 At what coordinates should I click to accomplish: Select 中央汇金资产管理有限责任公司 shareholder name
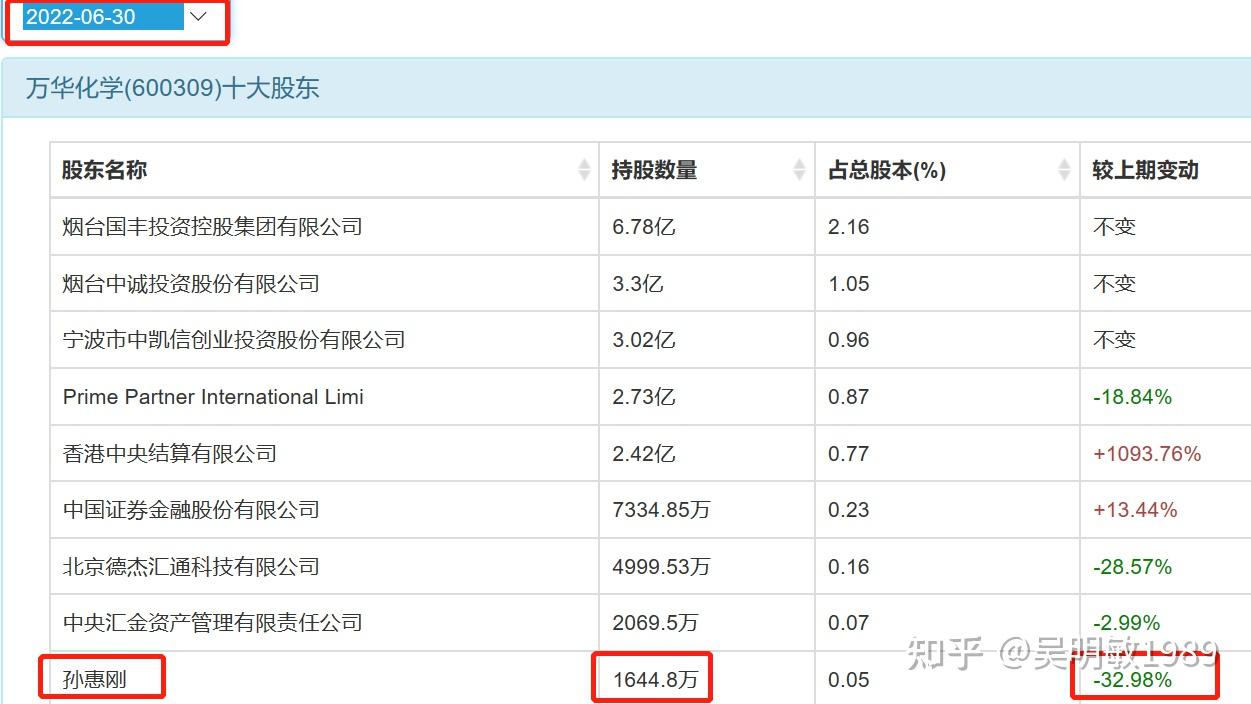pyautogui.click(x=212, y=623)
